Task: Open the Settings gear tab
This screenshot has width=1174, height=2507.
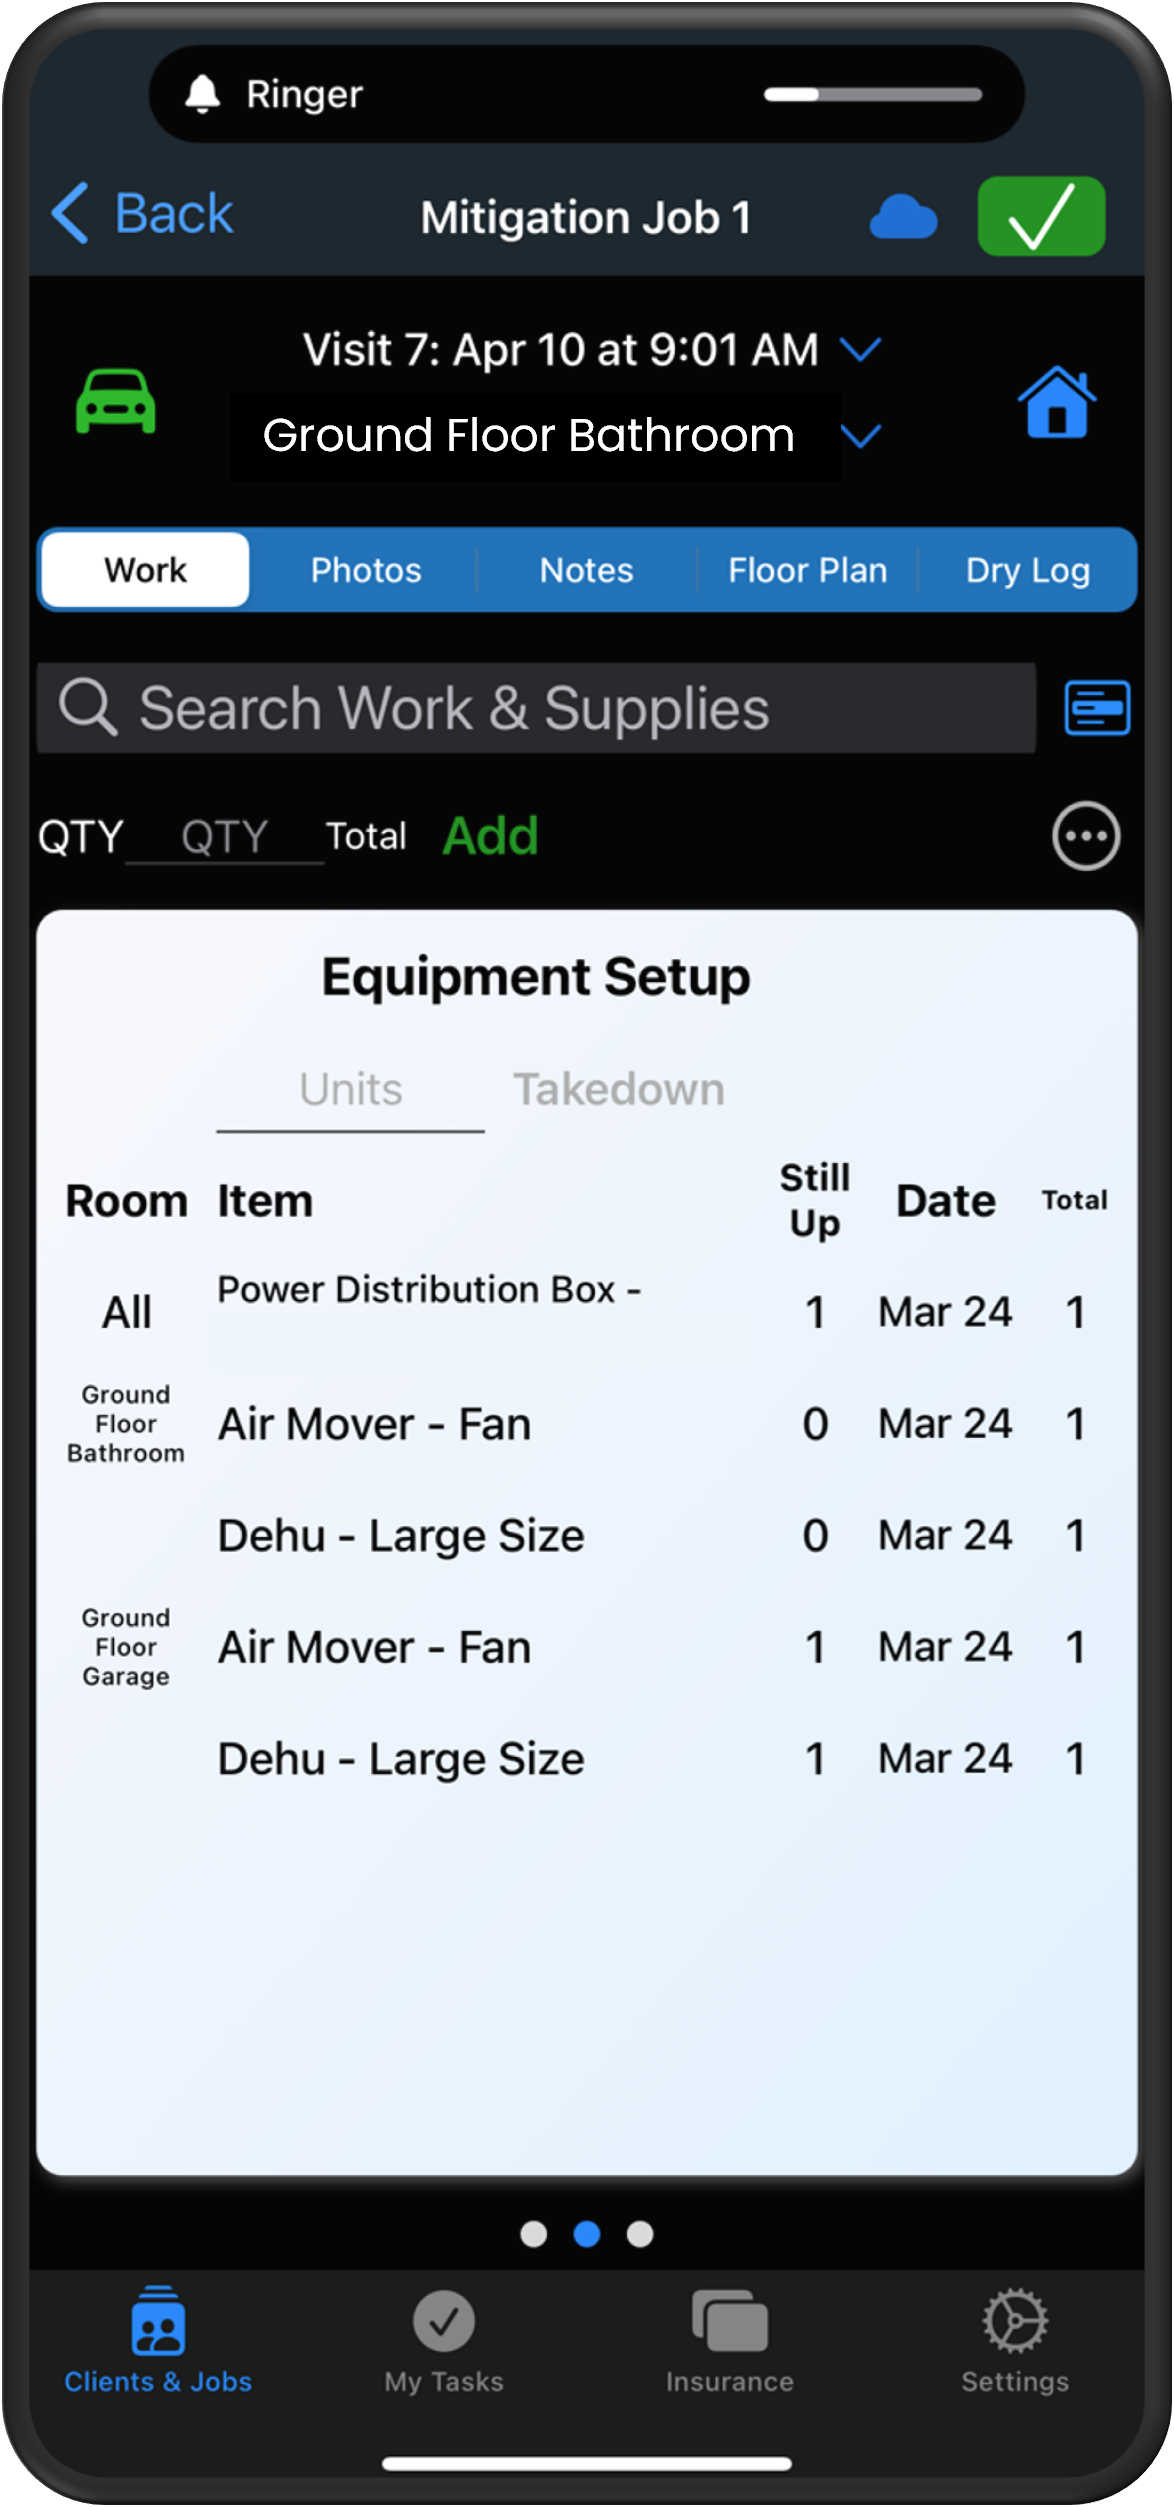Action: point(1014,2340)
